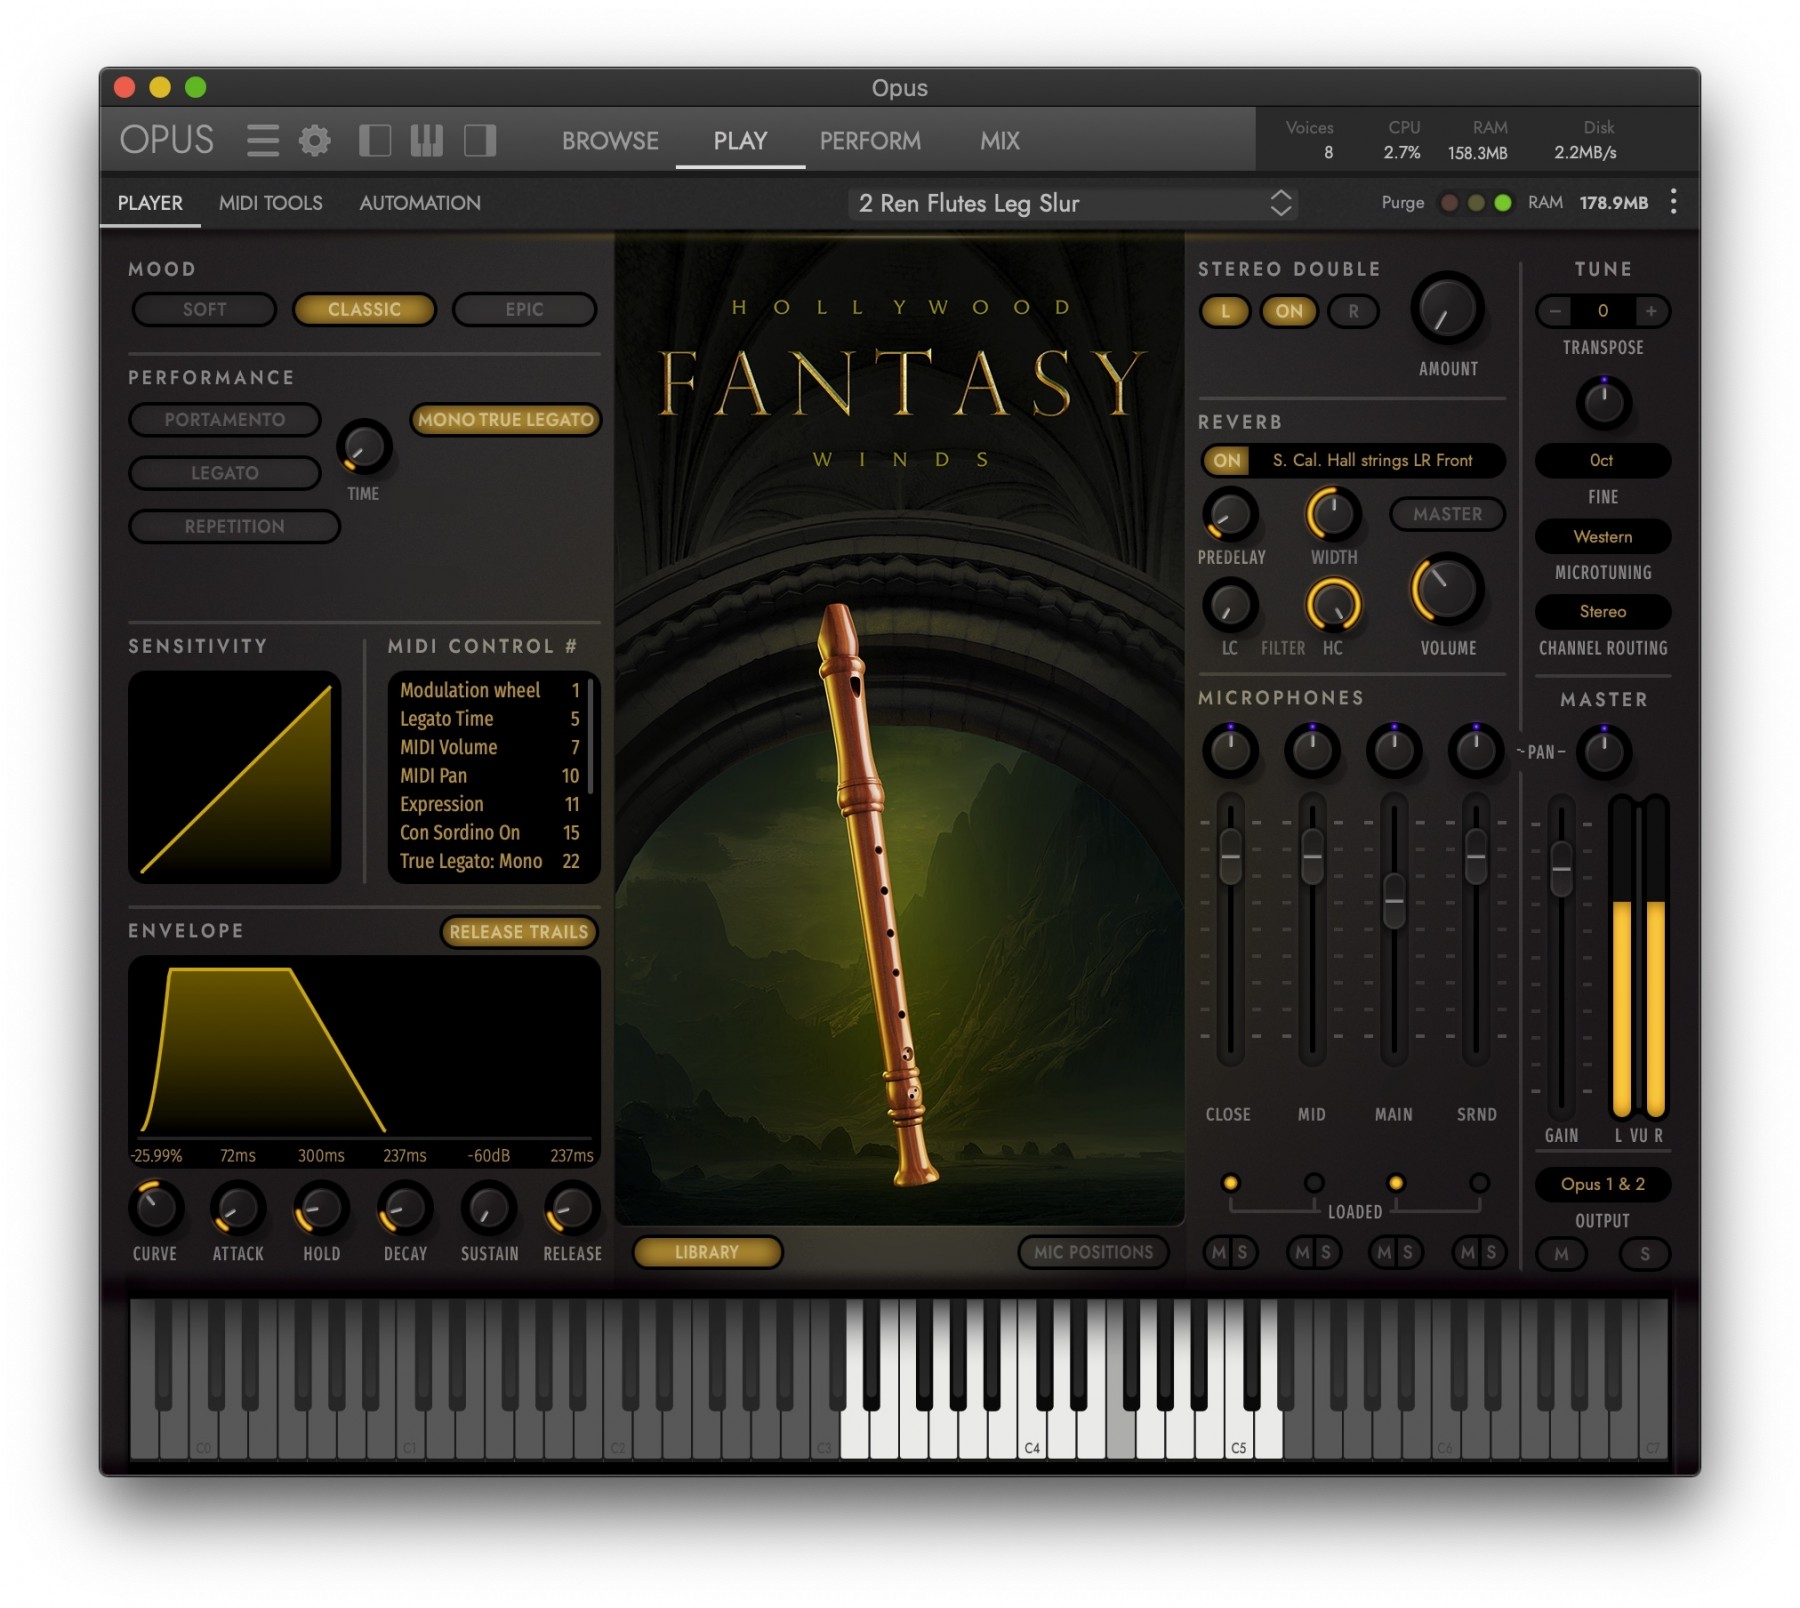Screen dimensions: 1800x1608
Task: Increase transpose with plus button
Action: click(x=1651, y=311)
